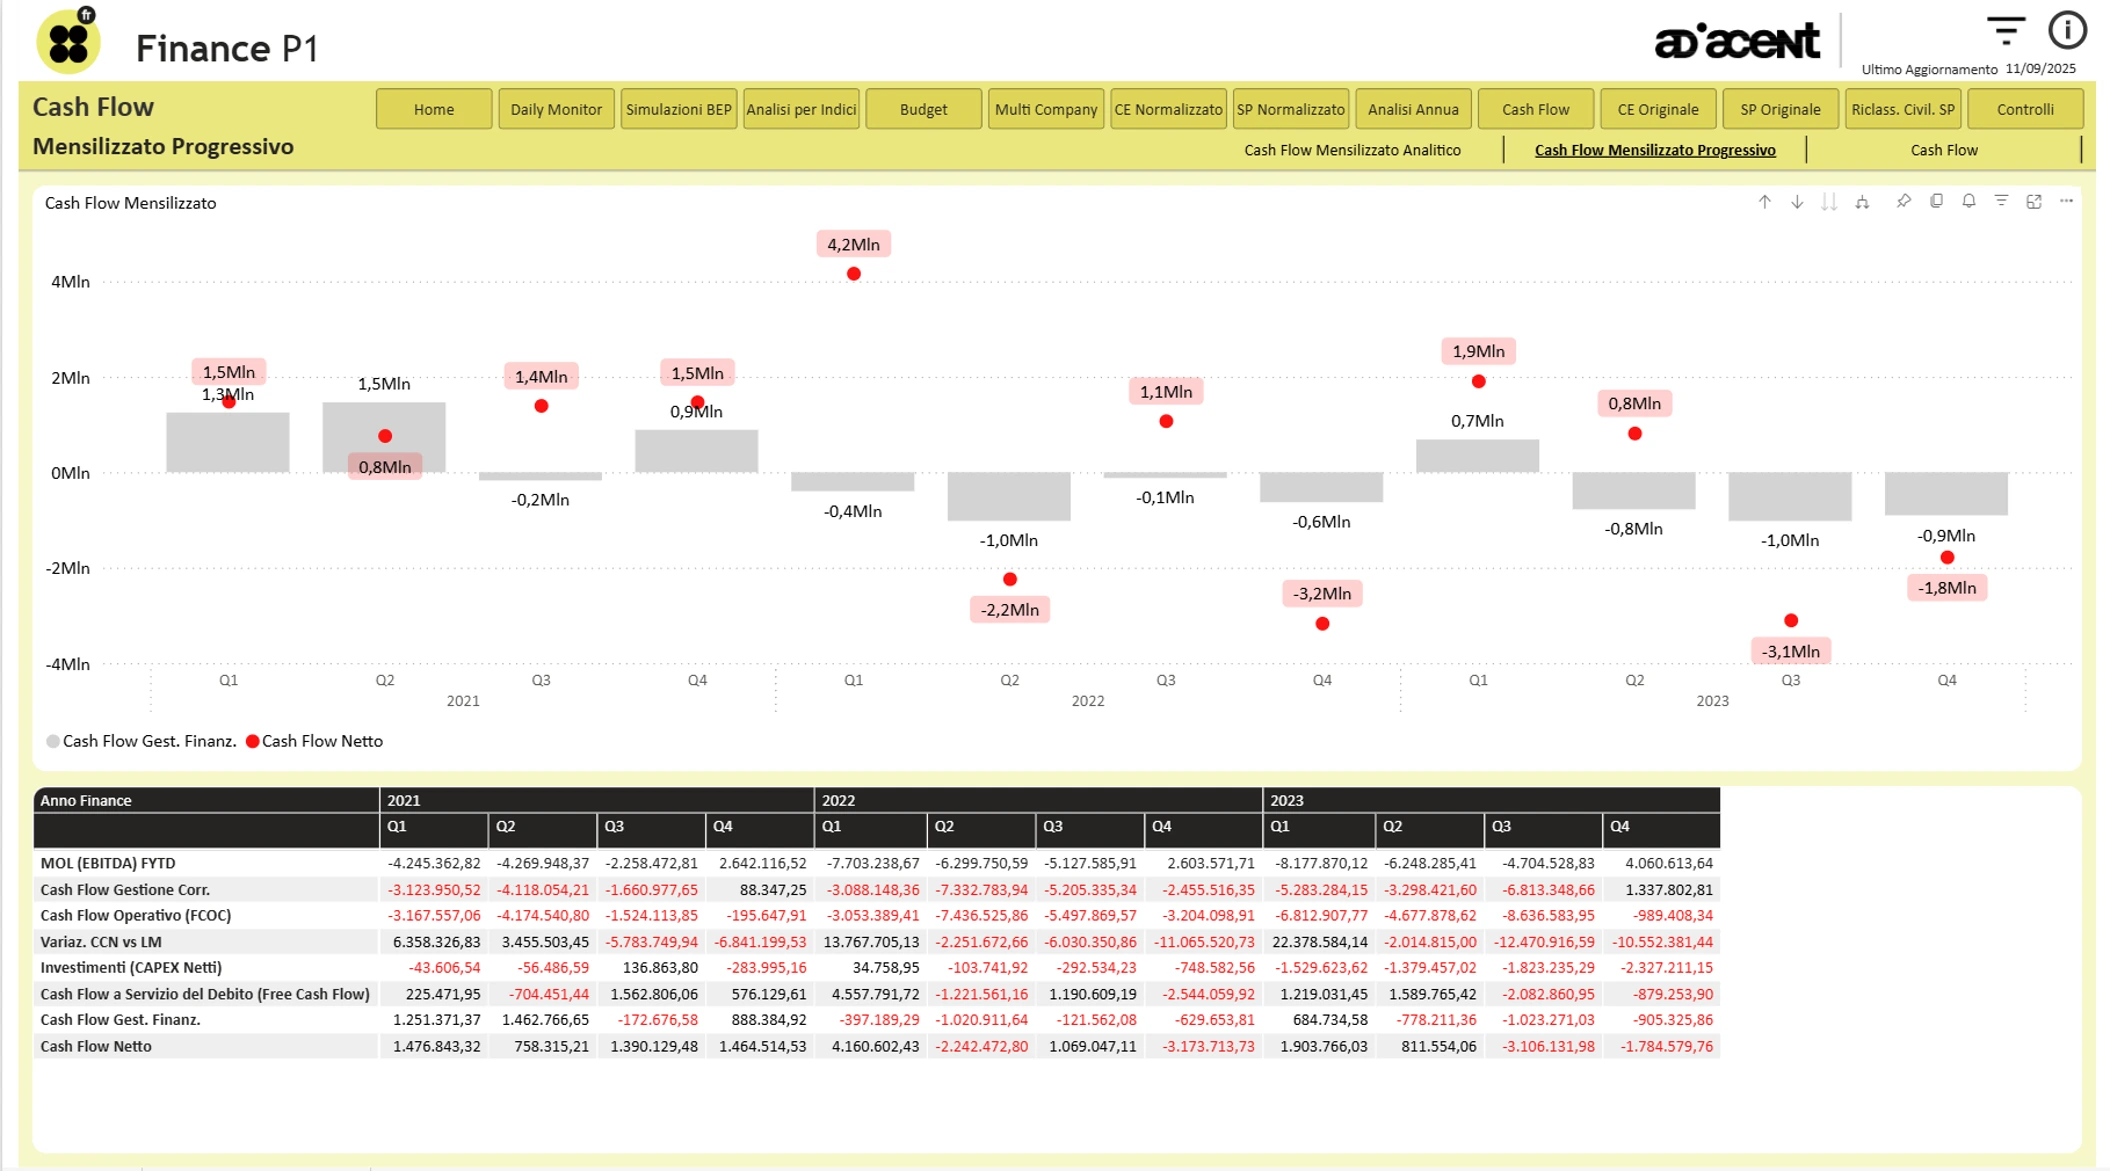Show filters affecting this visual
The width and height of the screenshot is (2110, 1172).
coord(2001,202)
